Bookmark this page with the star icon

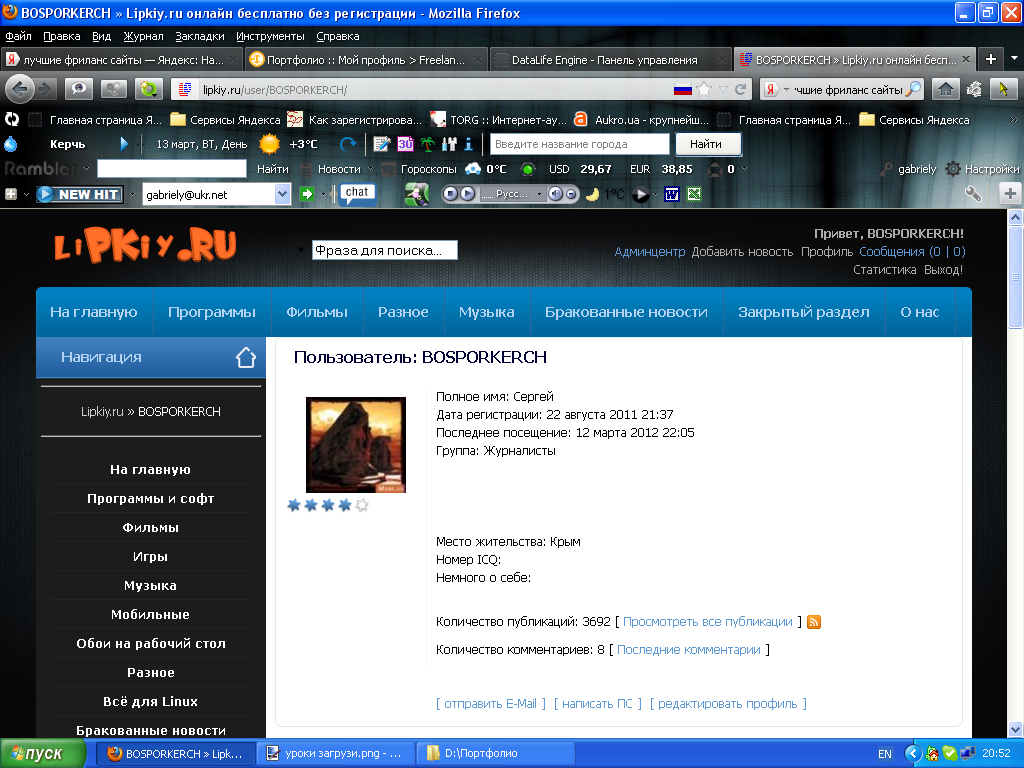tap(704, 89)
